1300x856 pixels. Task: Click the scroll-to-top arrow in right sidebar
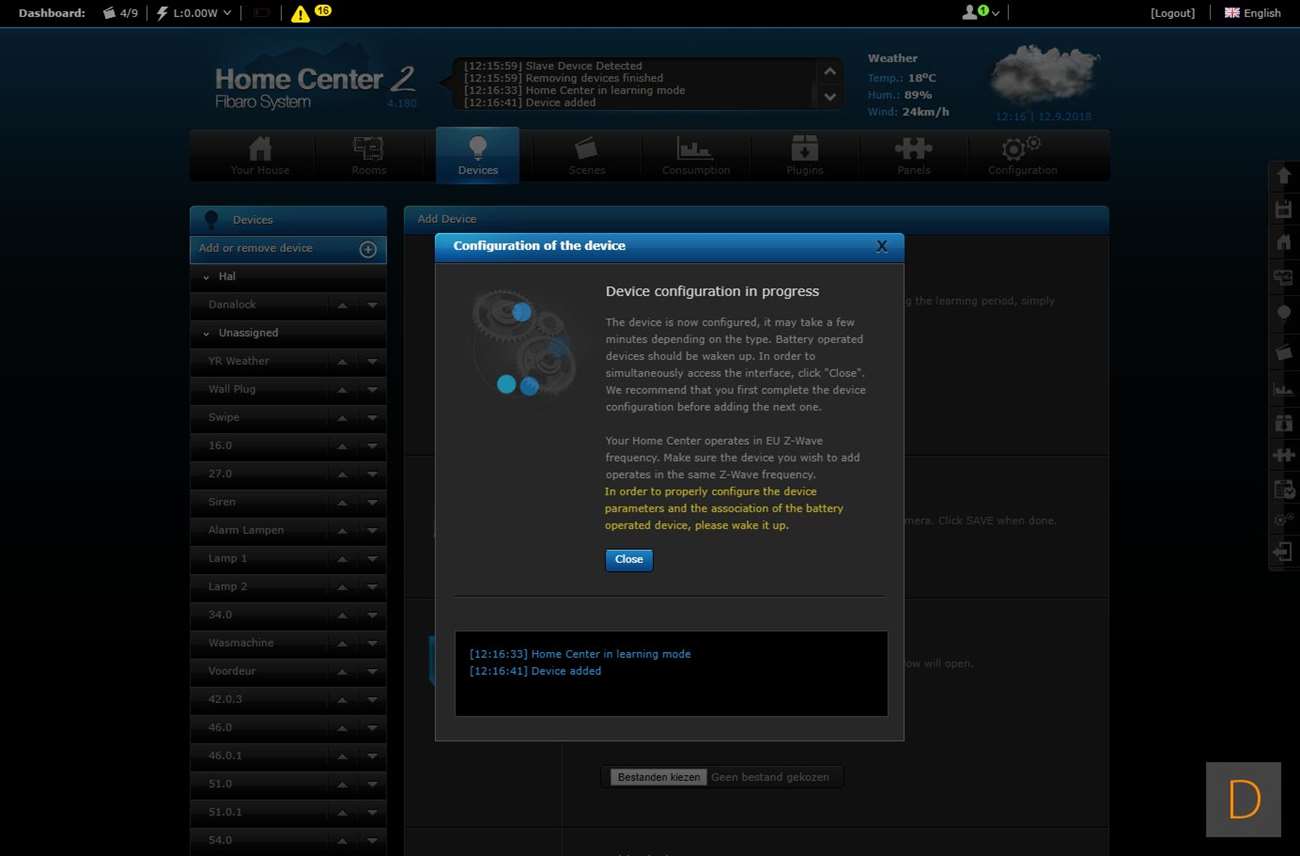tap(1284, 175)
